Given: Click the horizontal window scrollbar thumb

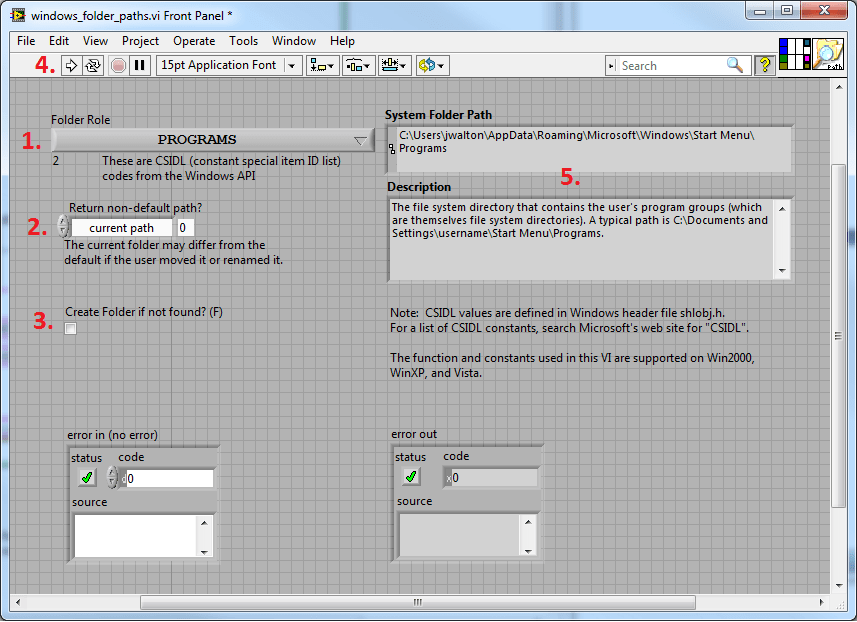Looking at the screenshot, I should (418, 602).
